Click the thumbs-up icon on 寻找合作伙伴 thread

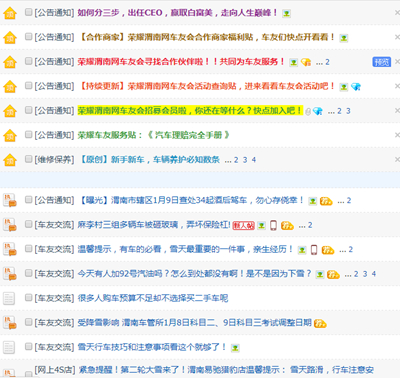(306, 62)
